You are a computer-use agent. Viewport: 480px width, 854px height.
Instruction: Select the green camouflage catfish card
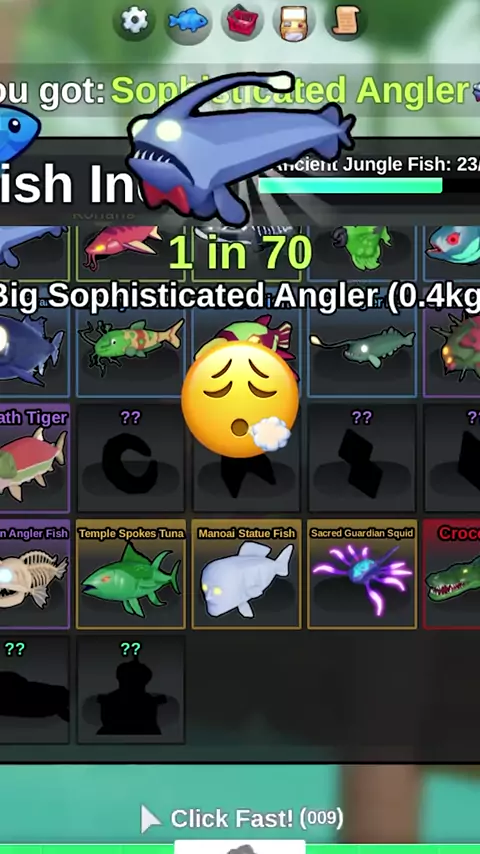click(131, 349)
